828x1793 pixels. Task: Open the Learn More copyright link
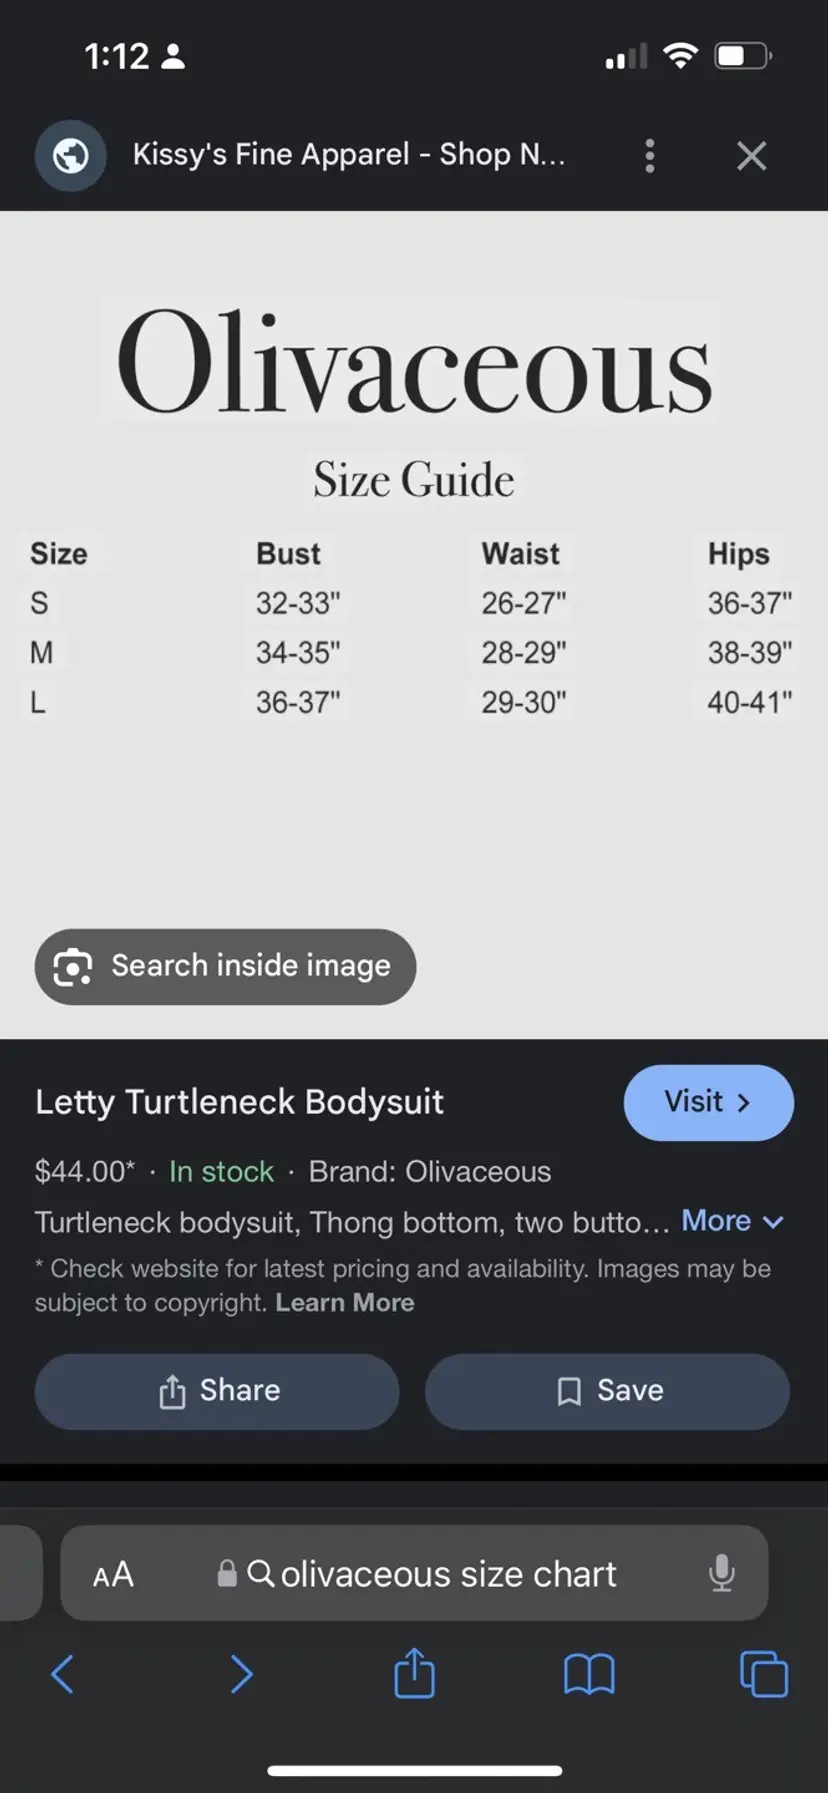(x=344, y=1303)
